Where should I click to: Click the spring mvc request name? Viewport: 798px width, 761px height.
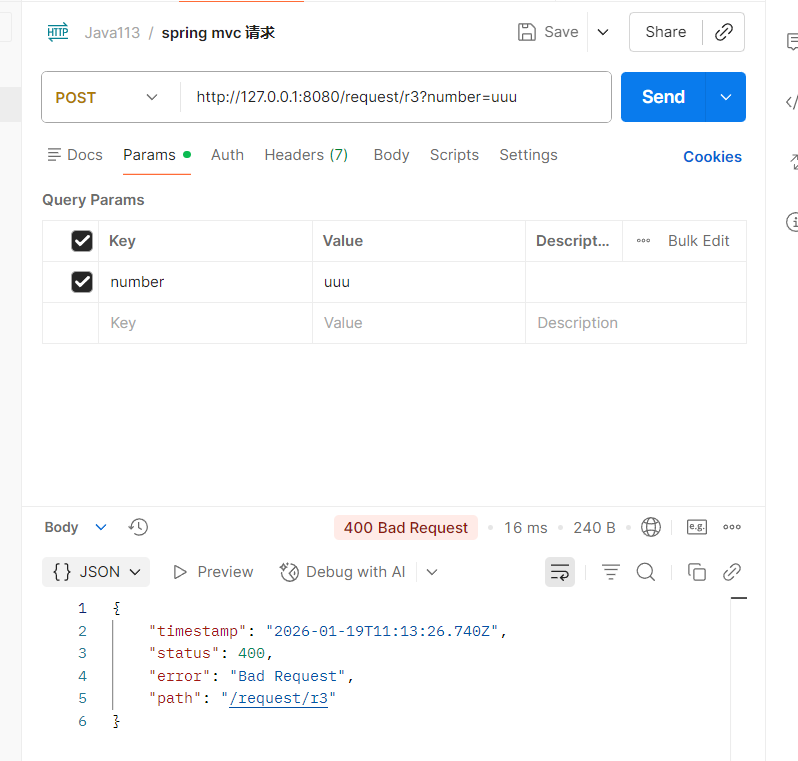point(218,33)
